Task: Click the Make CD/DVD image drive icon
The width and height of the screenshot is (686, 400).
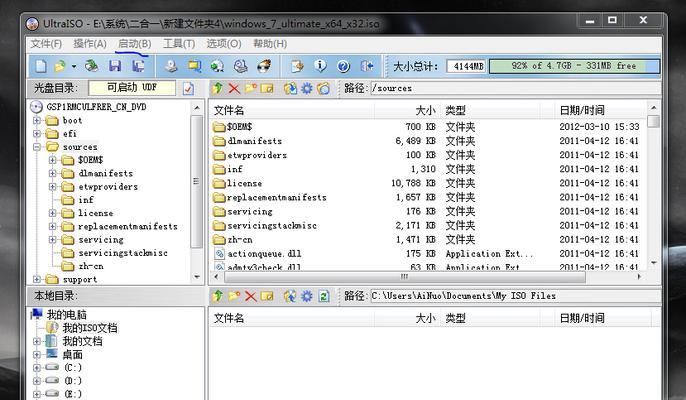Action: pos(171,66)
